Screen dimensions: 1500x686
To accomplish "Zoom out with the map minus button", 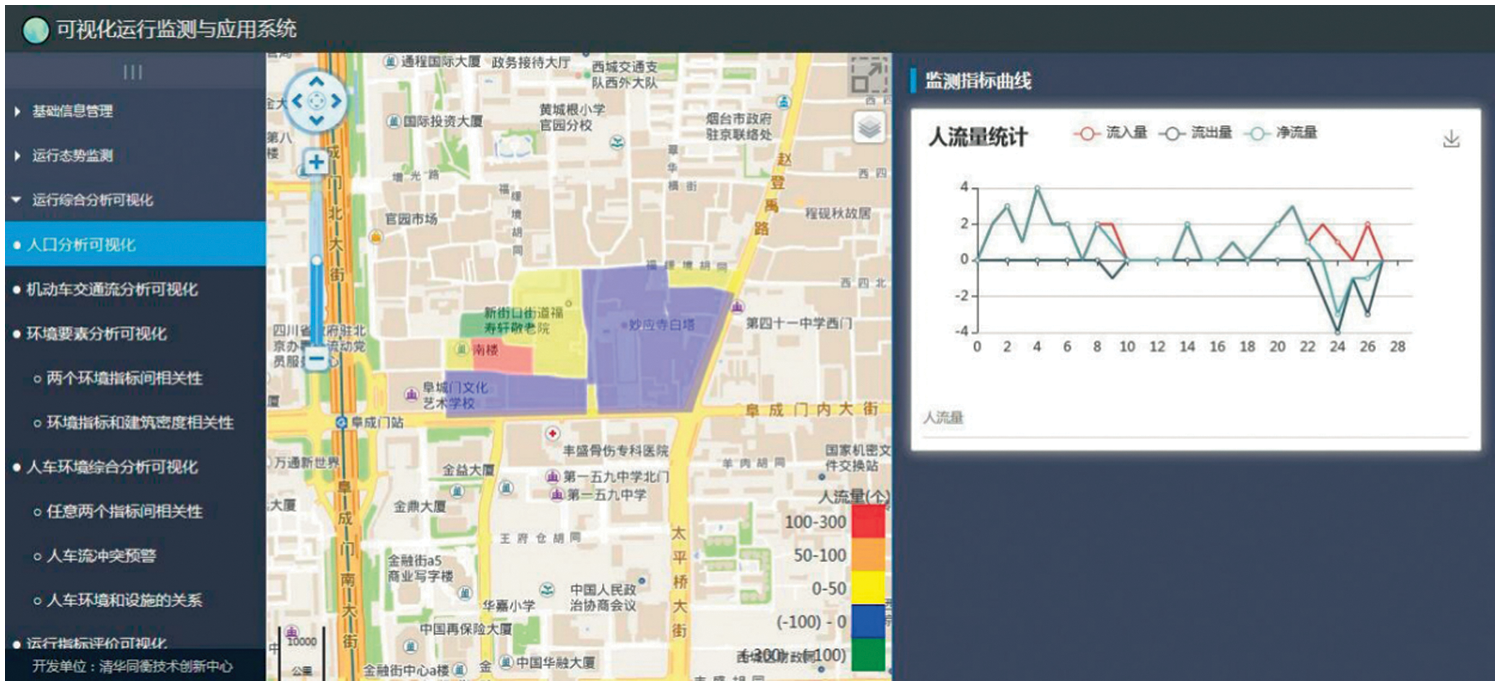I will pyautogui.click(x=316, y=357).
